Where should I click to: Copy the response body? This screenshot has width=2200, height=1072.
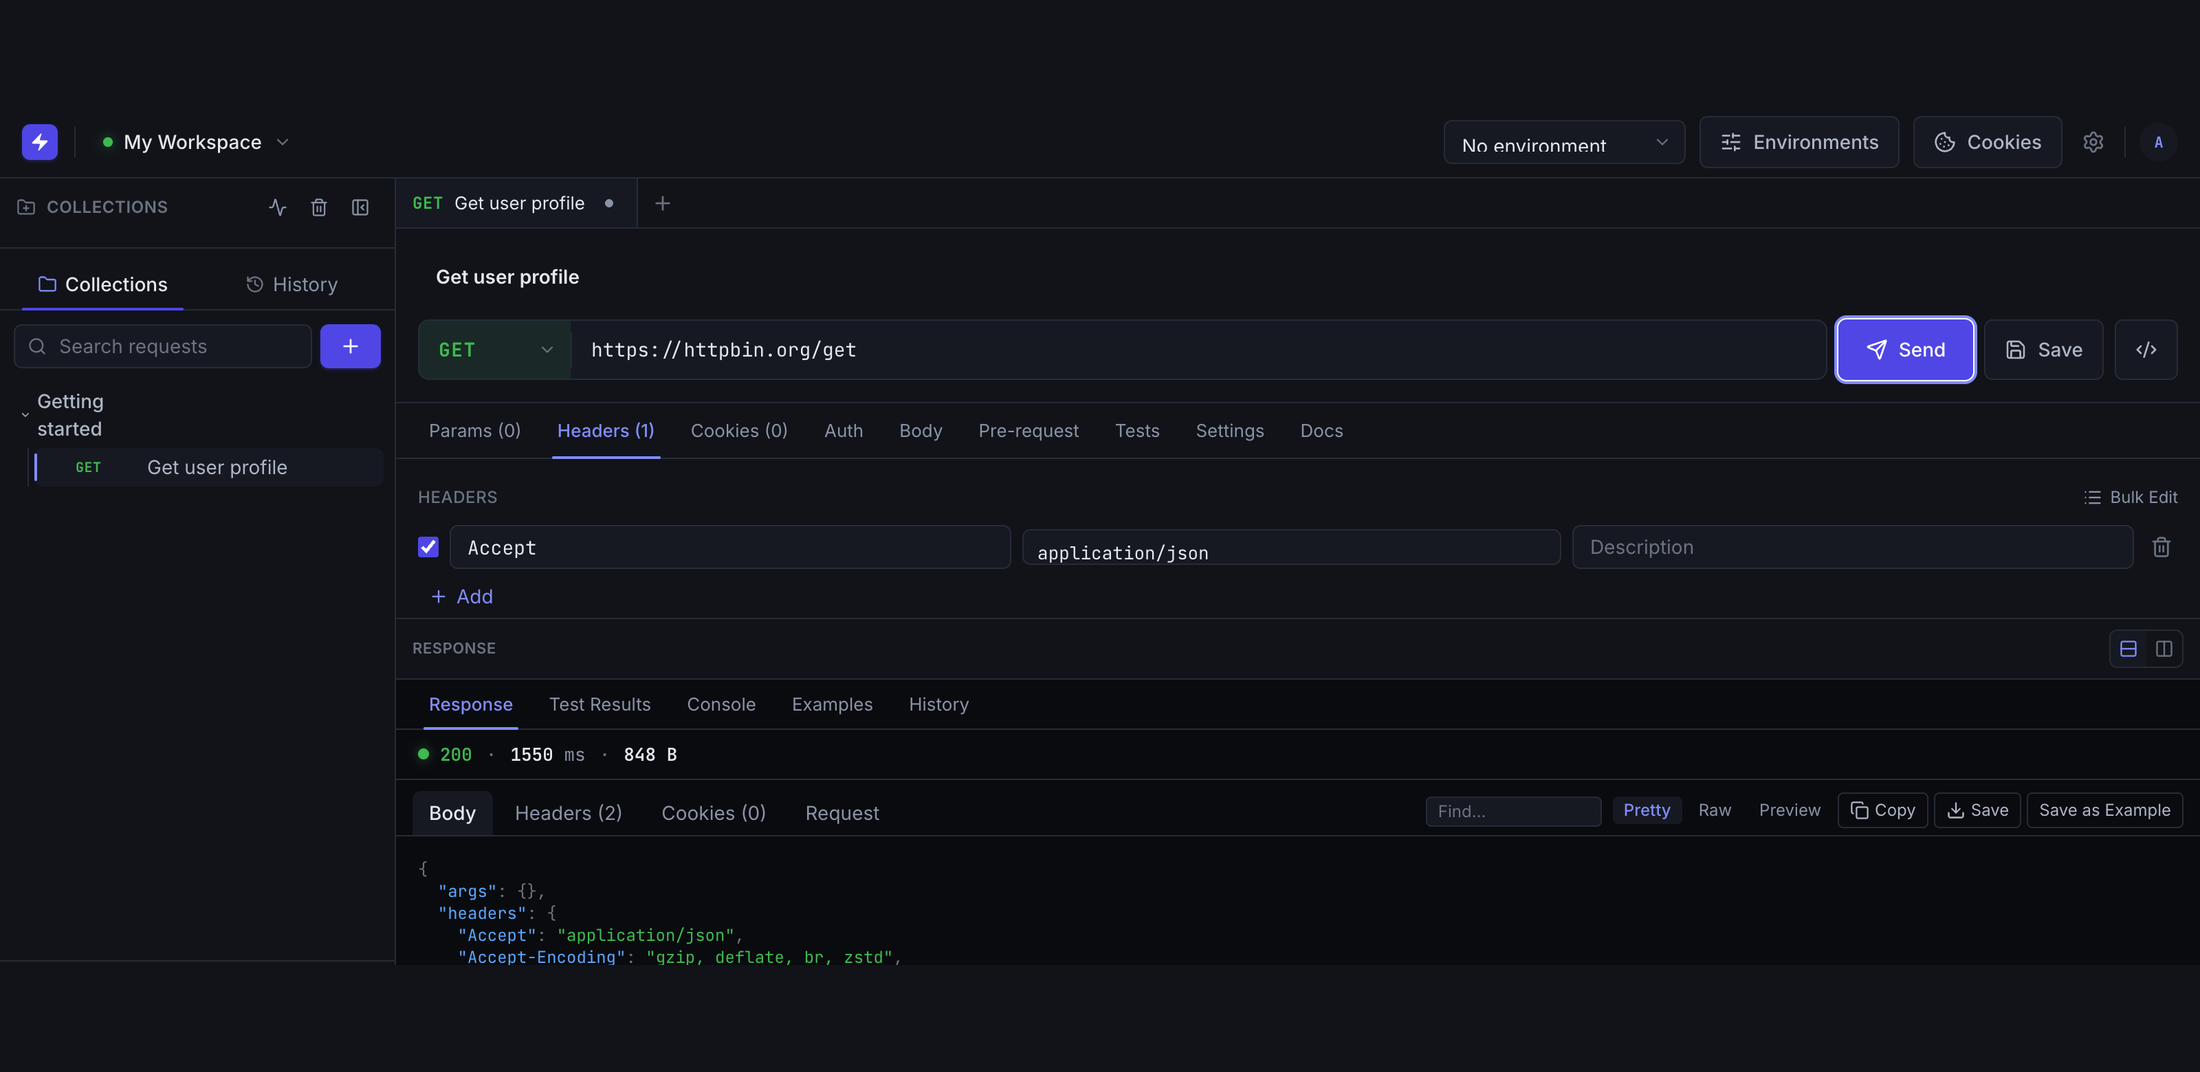1882,810
